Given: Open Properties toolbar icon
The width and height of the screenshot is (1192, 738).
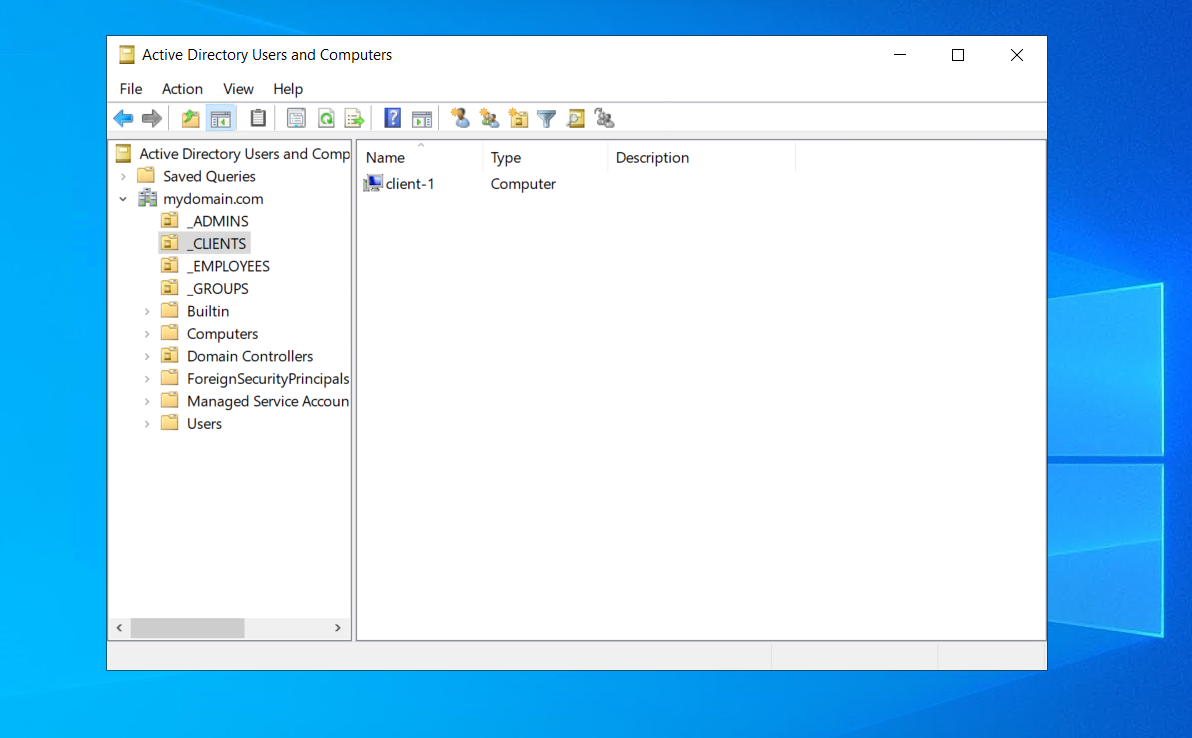Looking at the screenshot, I should click(296, 119).
